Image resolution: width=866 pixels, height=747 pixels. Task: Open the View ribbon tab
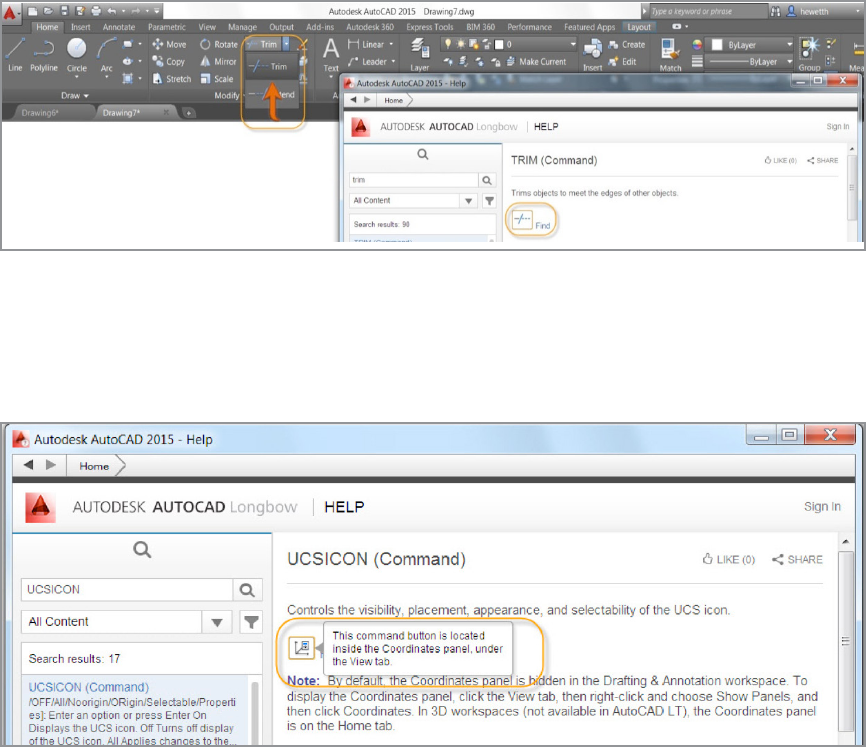click(x=207, y=27)
